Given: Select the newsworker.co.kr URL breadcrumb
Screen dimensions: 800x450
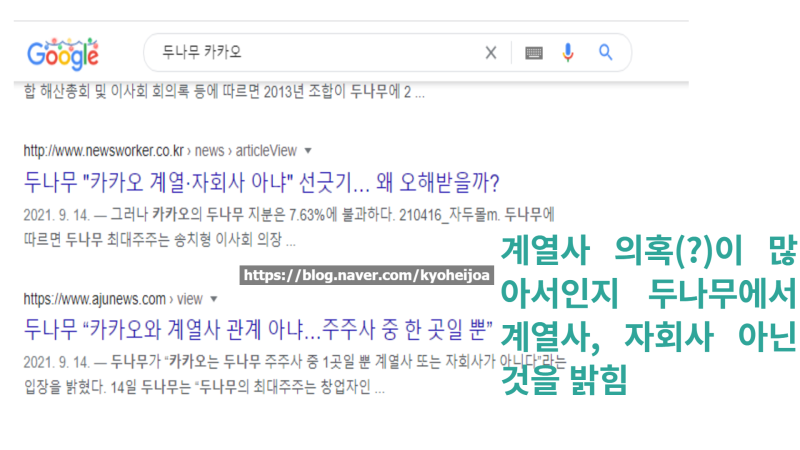Looking at the screenshot, I should pyautogui.click(x=160, y=151).
